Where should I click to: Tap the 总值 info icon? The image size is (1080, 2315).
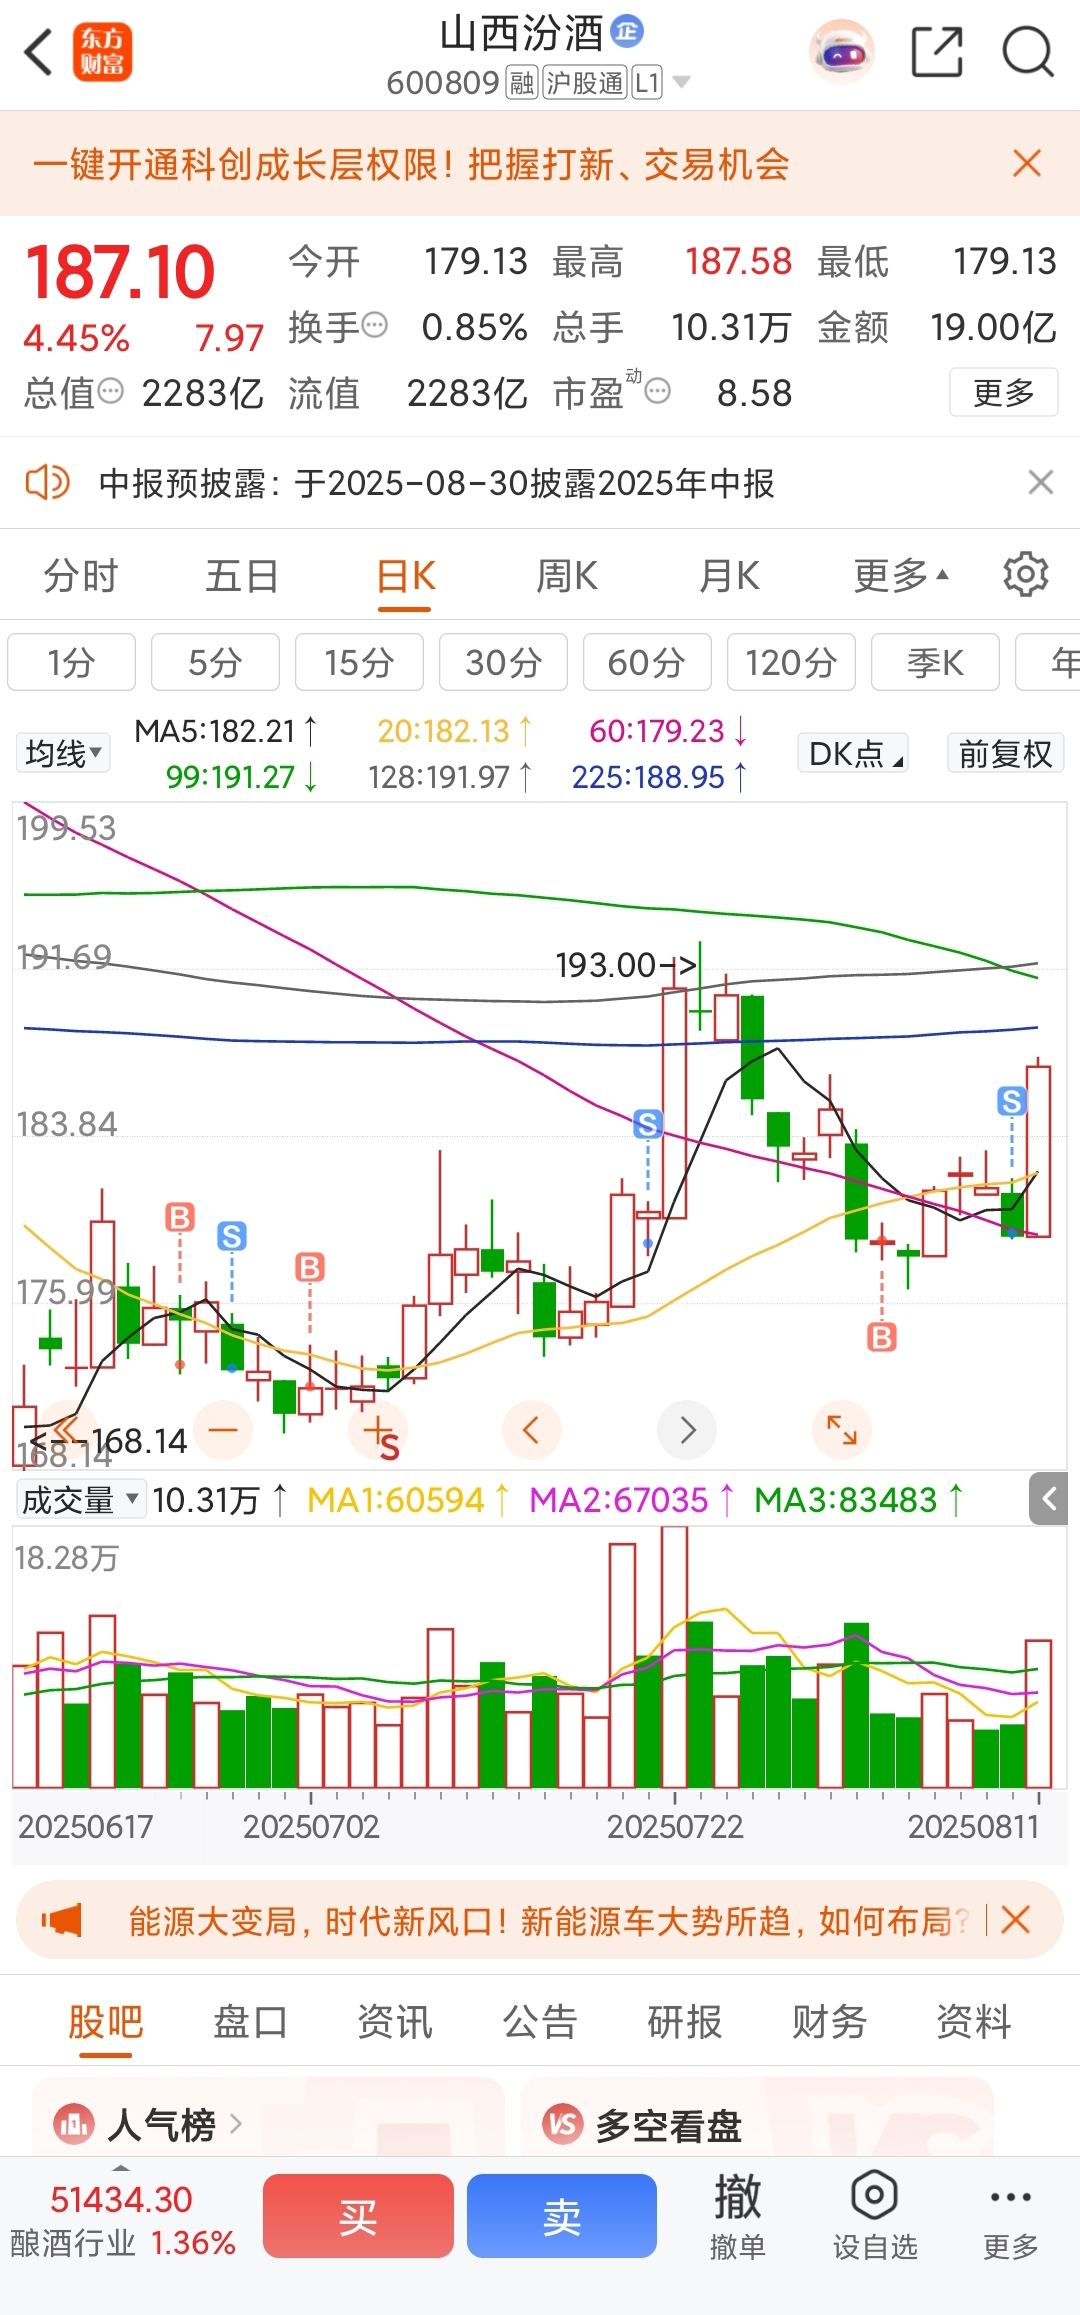[111, 391]
